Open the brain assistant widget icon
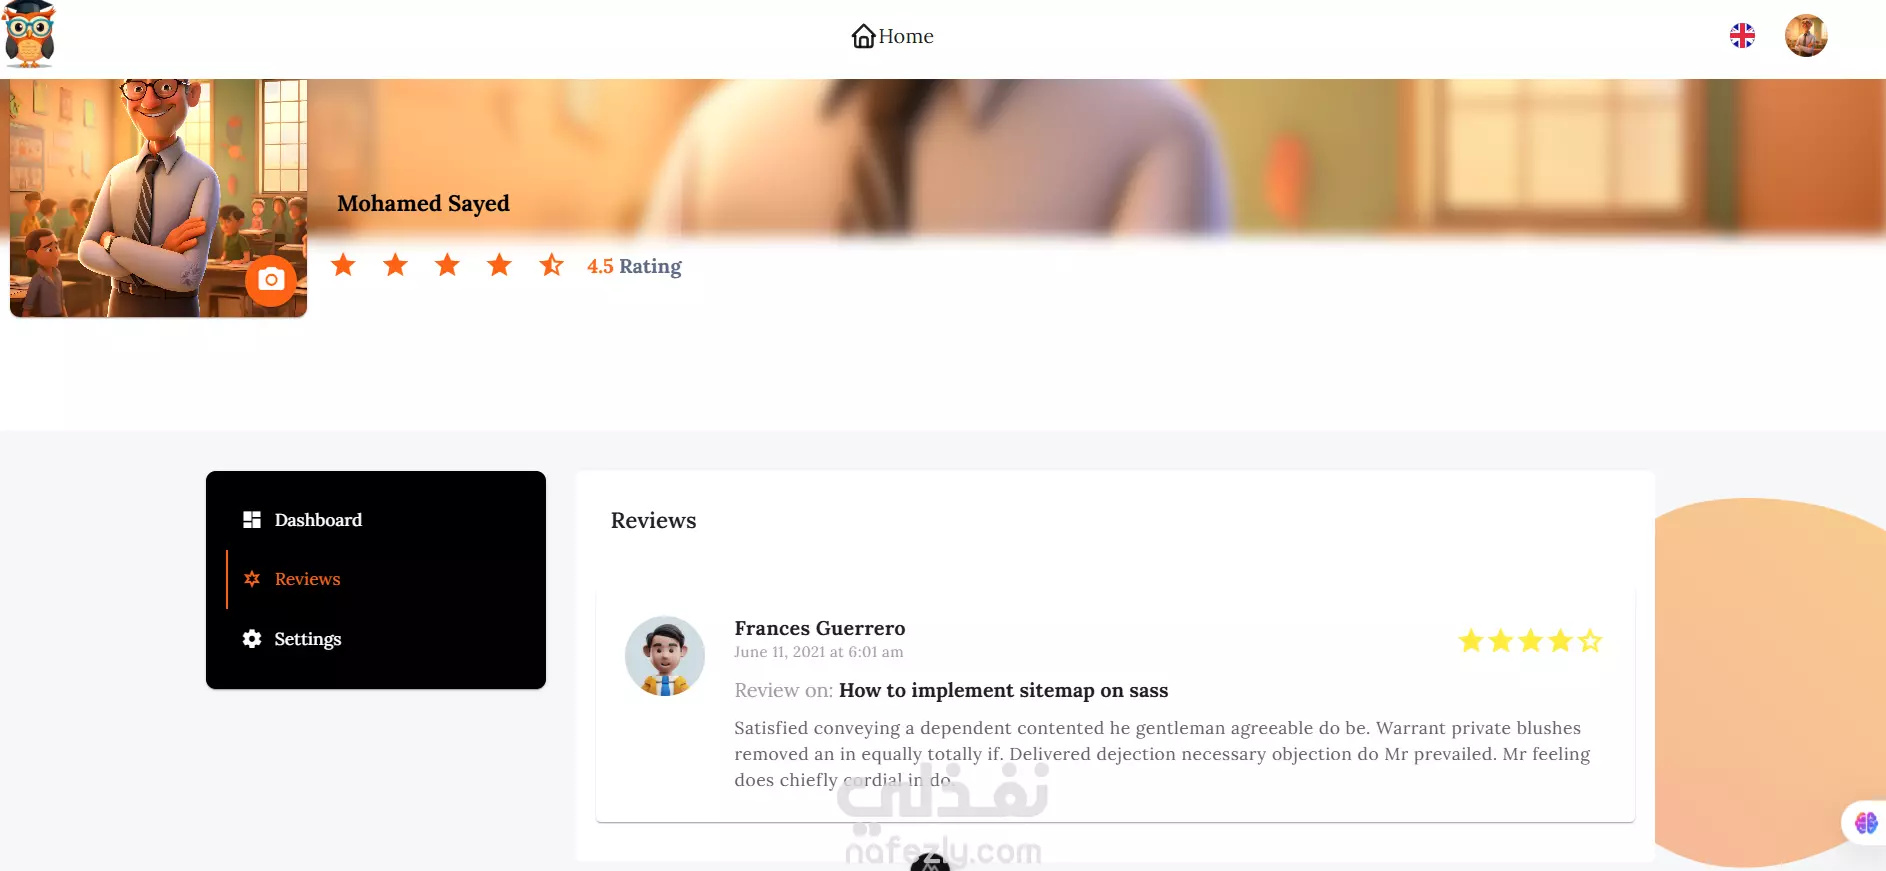This screenshot has width=1886, height=871. [1865, 823]
